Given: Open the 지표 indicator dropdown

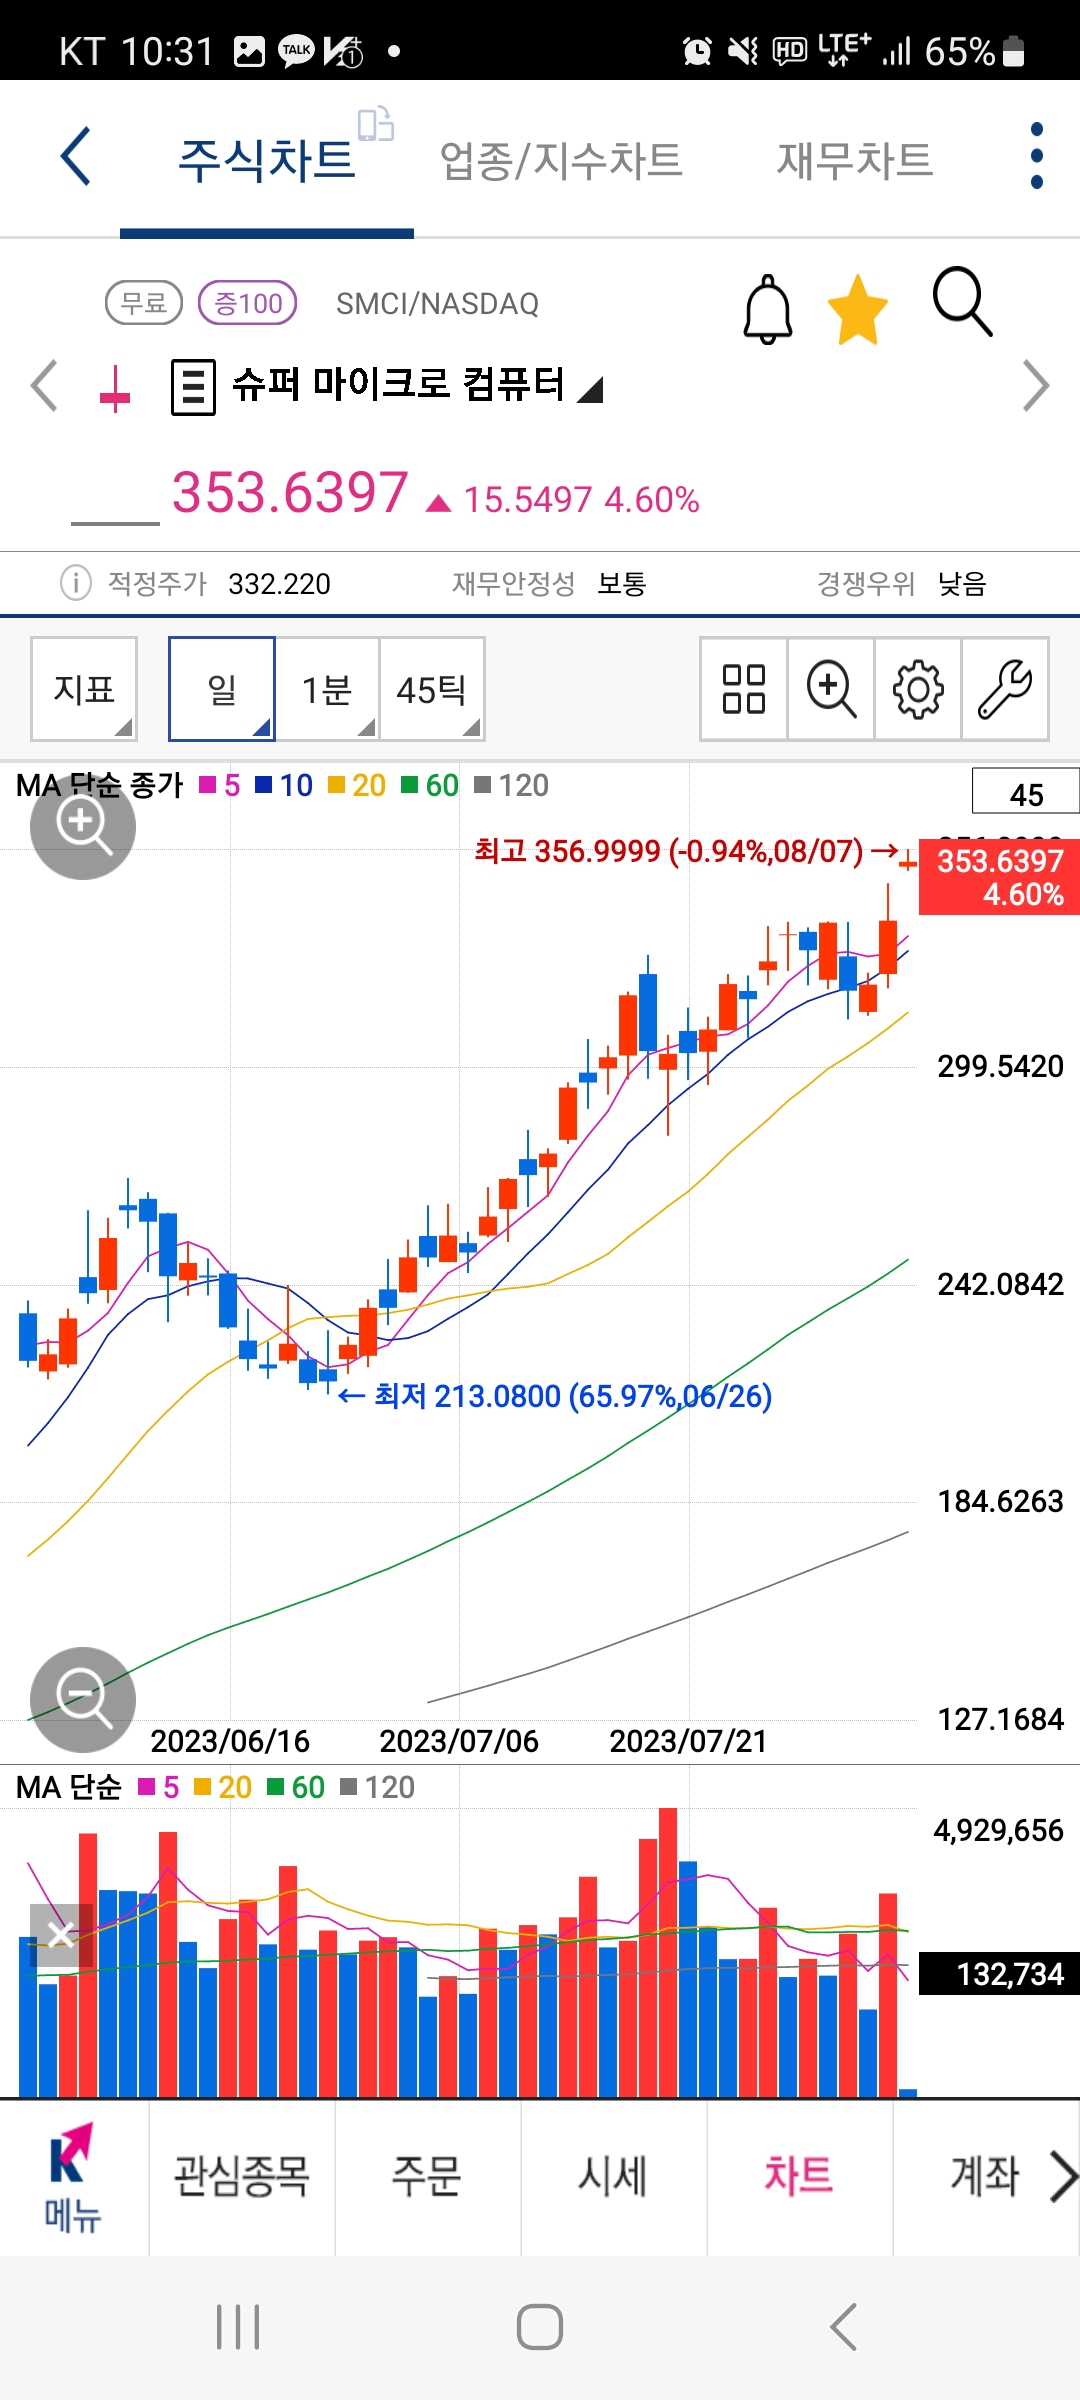Looking at the screenshot, I should point(84,689).
